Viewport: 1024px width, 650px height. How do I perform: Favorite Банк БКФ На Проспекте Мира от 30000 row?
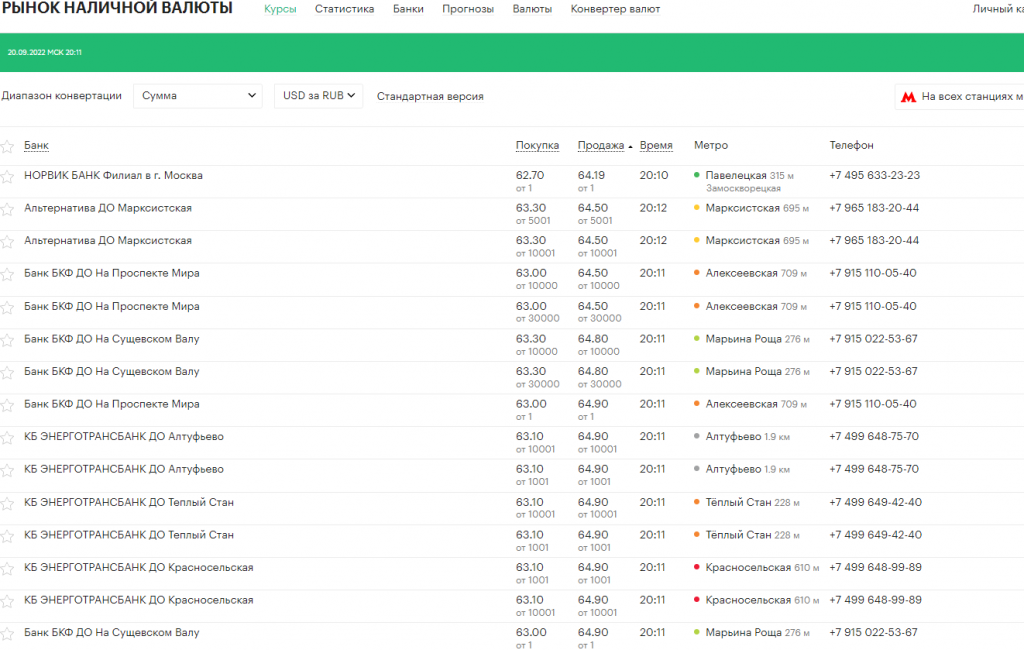[7, 307]
